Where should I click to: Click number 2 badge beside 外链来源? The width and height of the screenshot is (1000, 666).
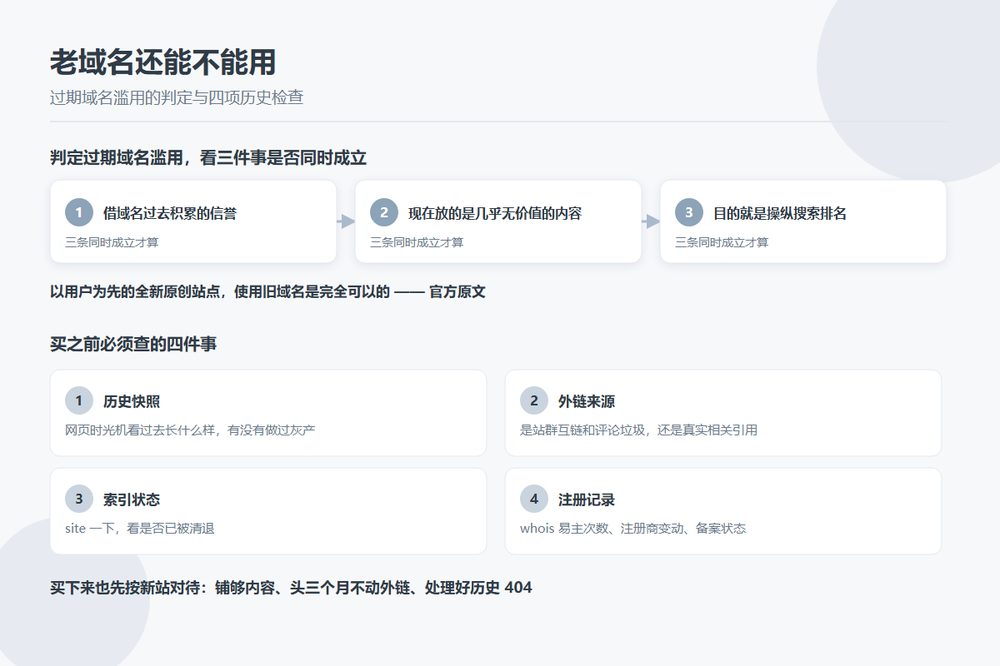click(534, 401)
